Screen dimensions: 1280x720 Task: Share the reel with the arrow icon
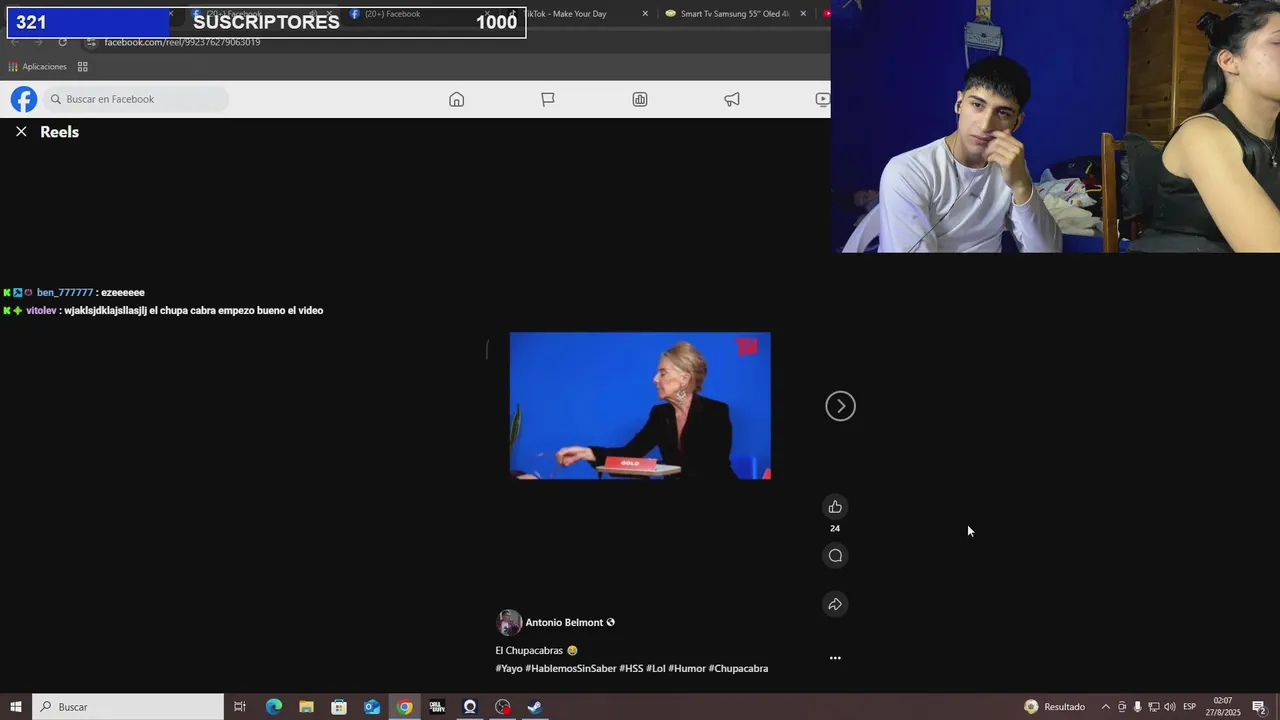[x=835, y=604]
